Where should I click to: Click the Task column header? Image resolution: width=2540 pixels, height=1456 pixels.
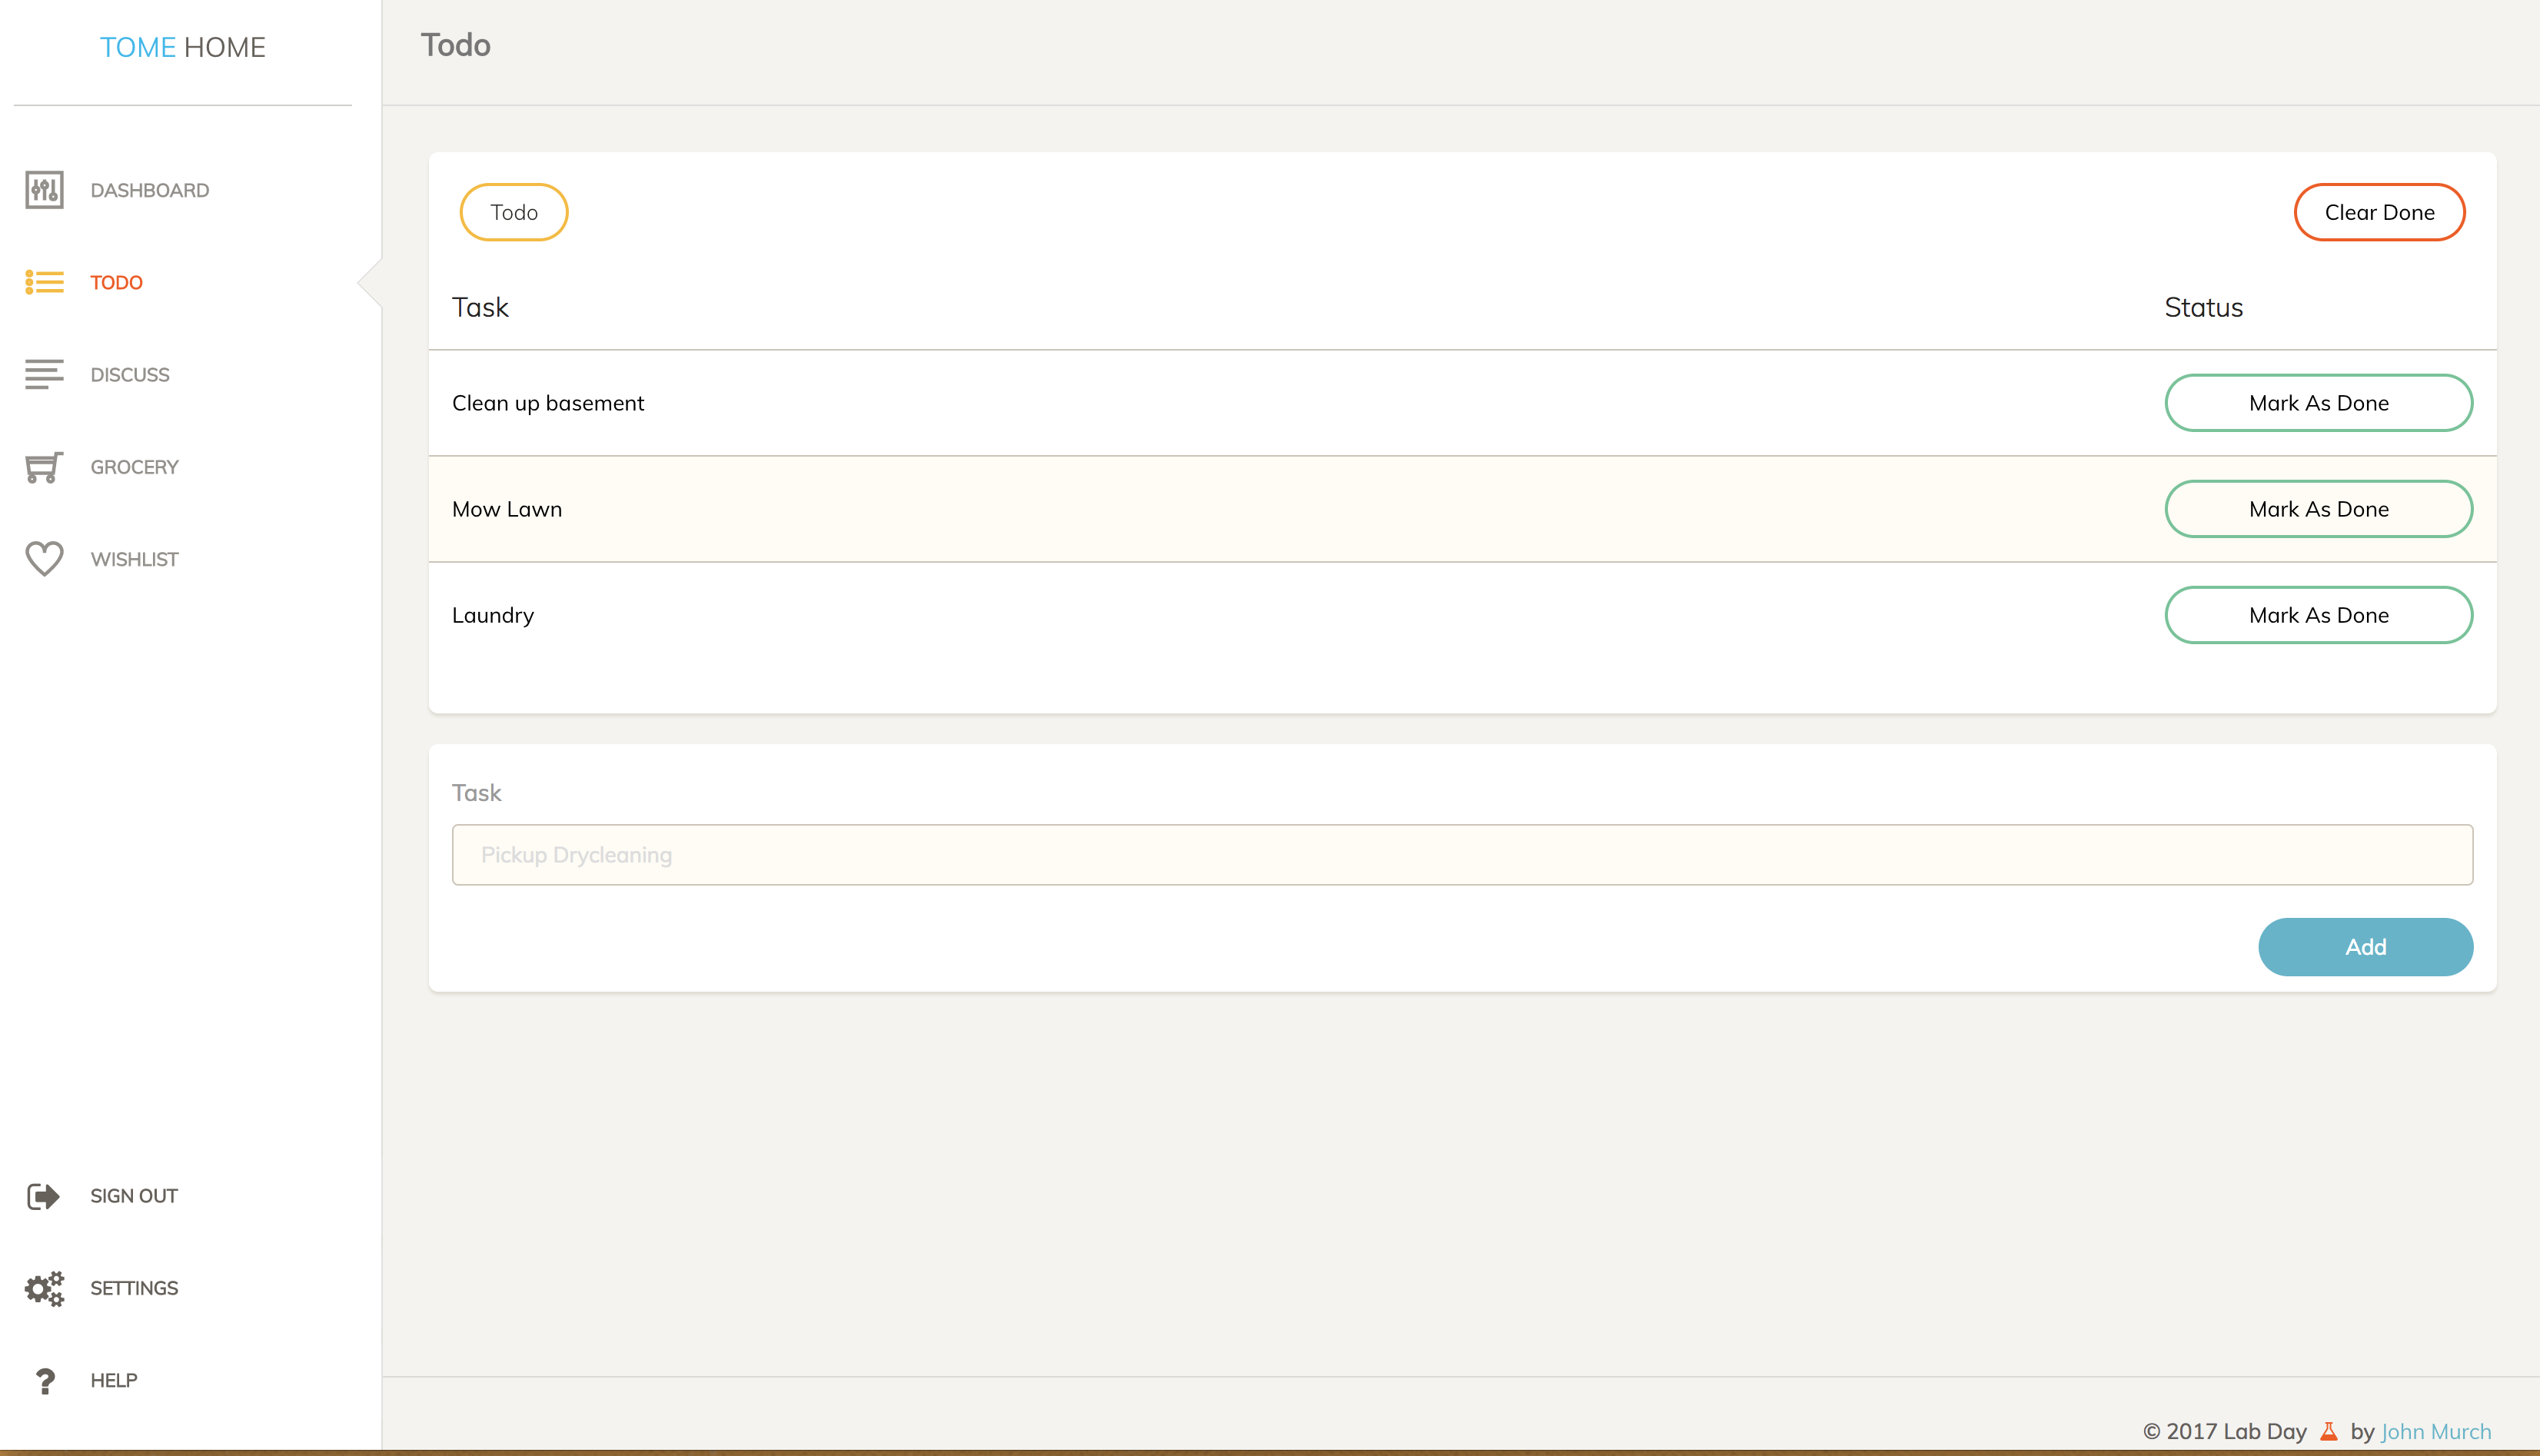click(480, 307)
